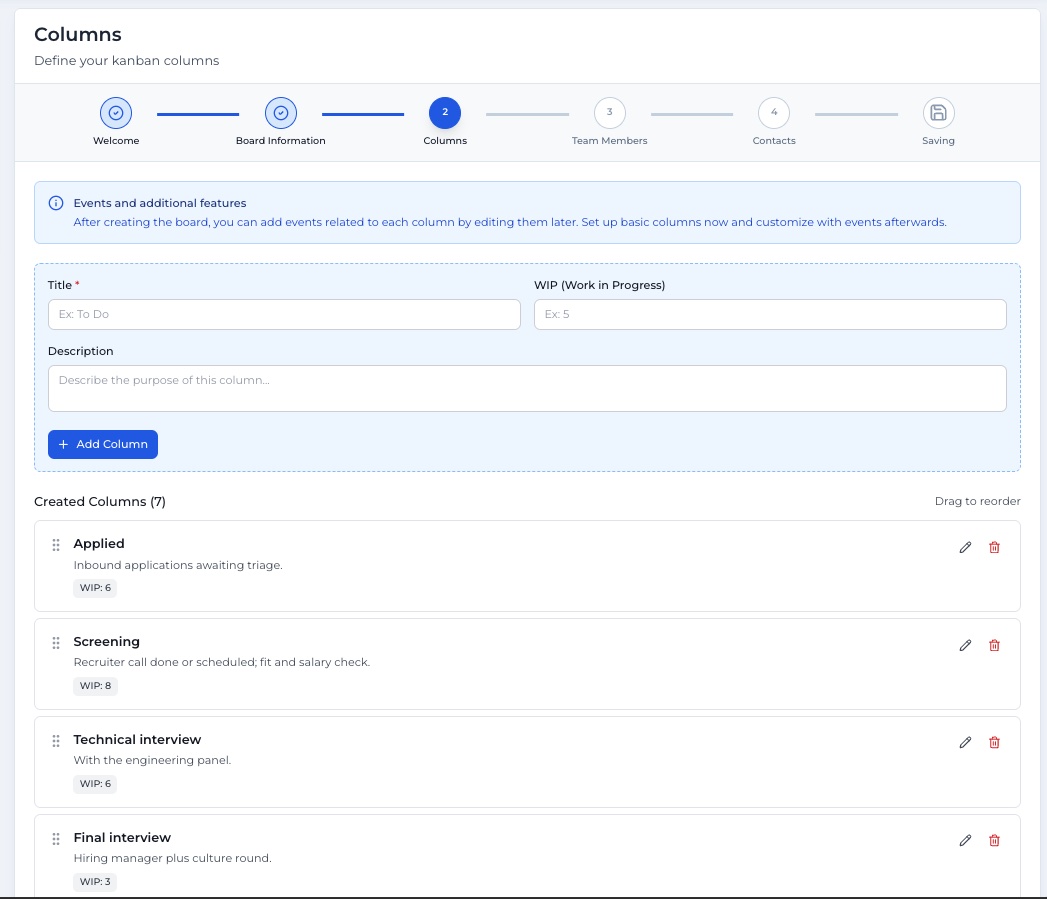Click 'Hiring manager plus culture round.' description

[172, 858]
